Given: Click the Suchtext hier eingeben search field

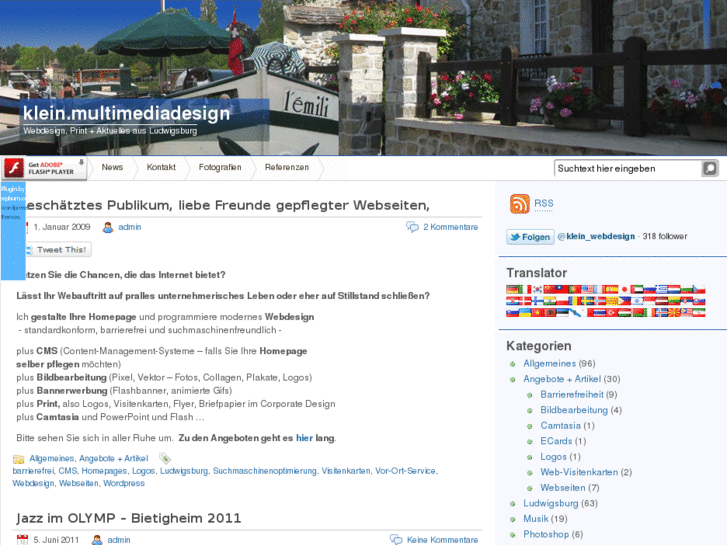Looking at the screenshot, I should click(x=628, y=168).
